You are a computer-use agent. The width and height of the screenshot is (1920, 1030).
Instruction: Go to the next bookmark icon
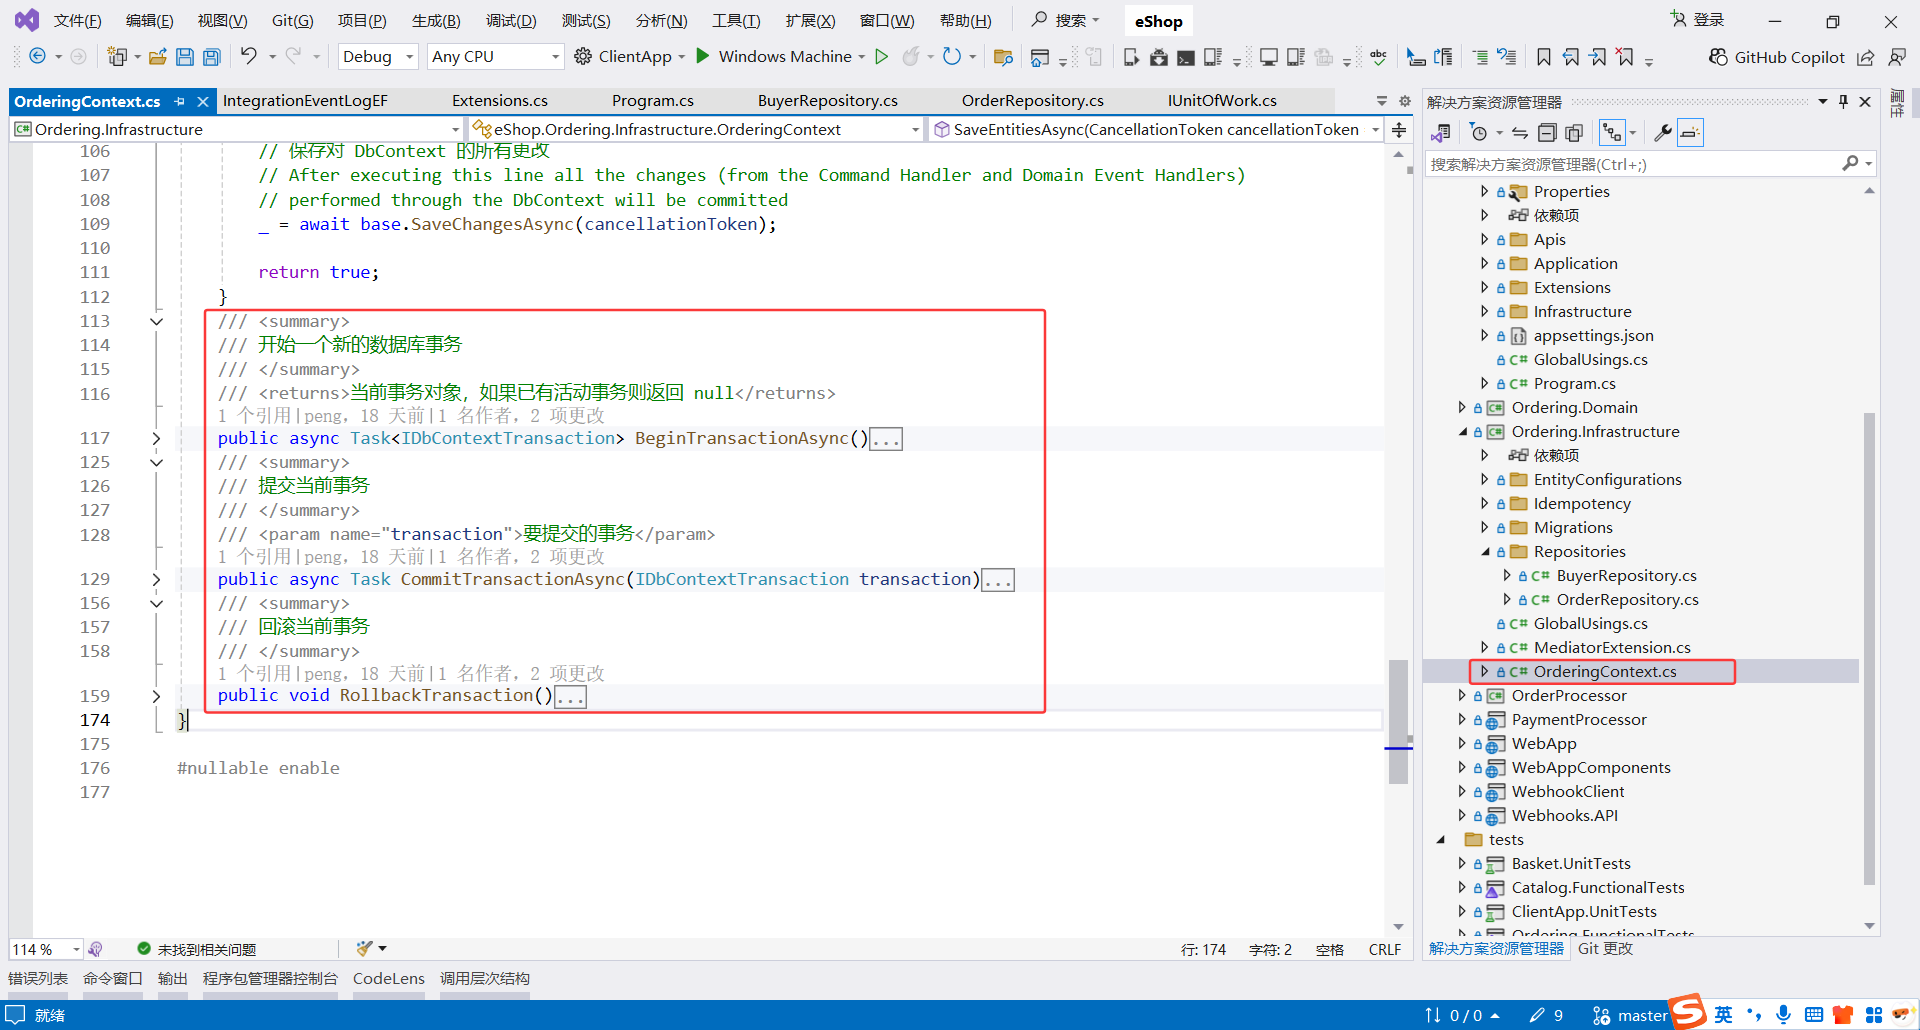1598,57
